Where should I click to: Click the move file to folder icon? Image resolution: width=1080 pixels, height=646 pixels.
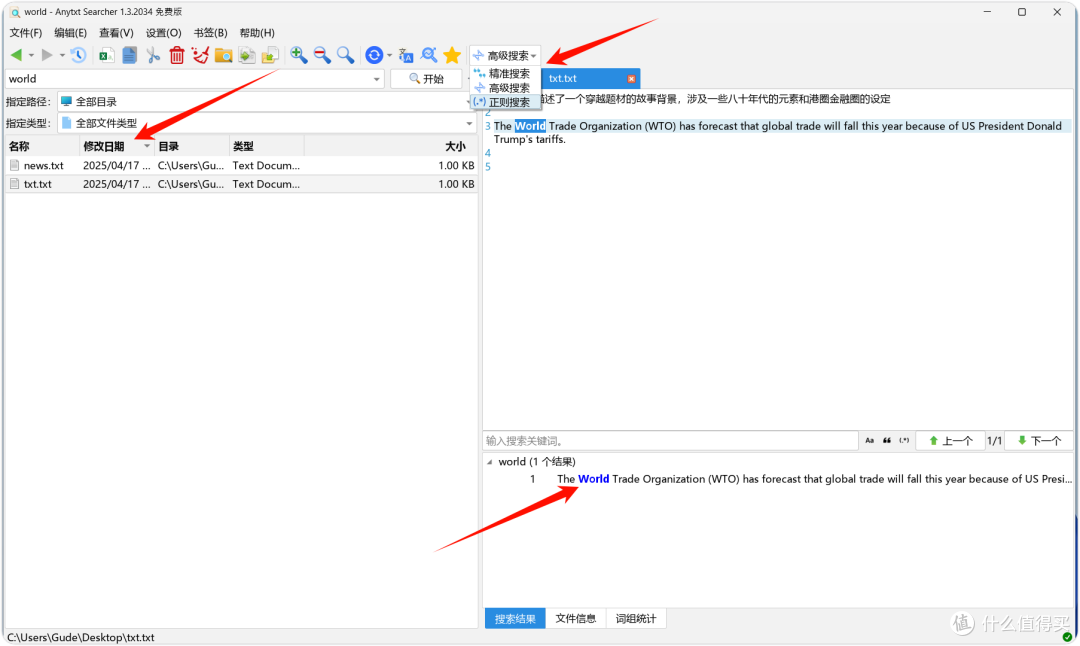(270, 55)
